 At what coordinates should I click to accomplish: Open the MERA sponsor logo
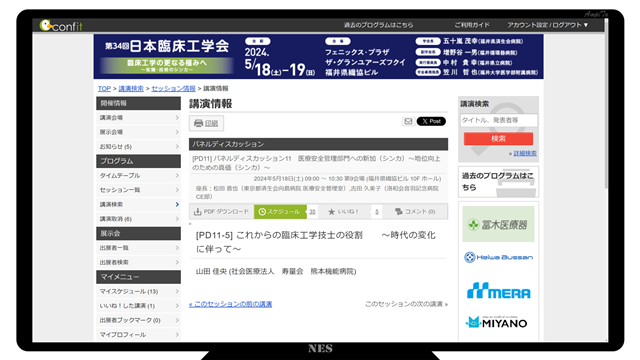coord(498,291)
